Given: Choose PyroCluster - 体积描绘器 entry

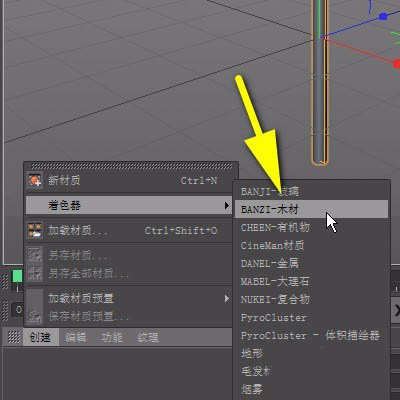Looking at the screenshot, I should click(x=311, y=335).
